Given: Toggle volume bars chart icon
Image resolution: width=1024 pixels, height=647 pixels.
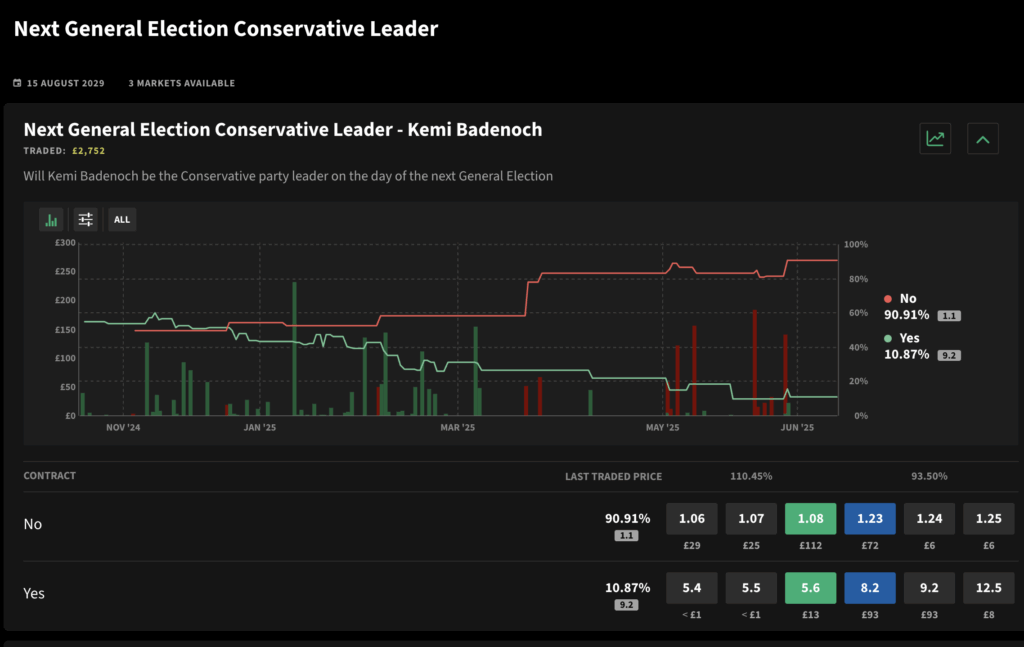Looking at the screenshot, I should 51,219.
